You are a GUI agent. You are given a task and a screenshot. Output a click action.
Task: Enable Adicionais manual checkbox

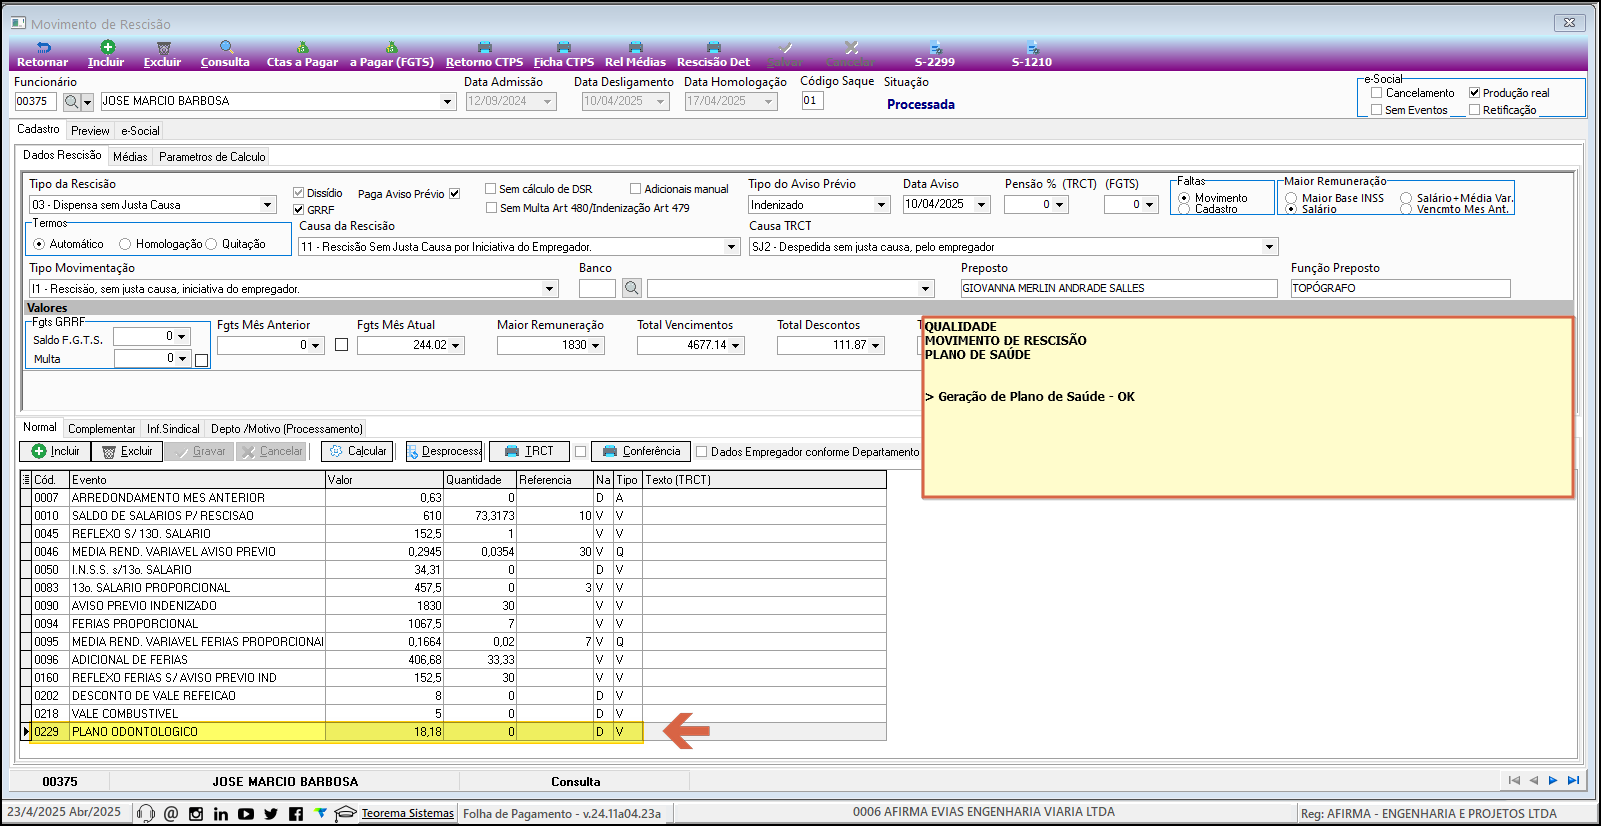pos(636,189)
